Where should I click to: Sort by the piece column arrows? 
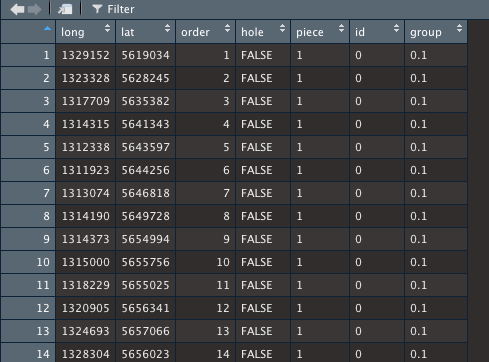[x=341, y=28]
